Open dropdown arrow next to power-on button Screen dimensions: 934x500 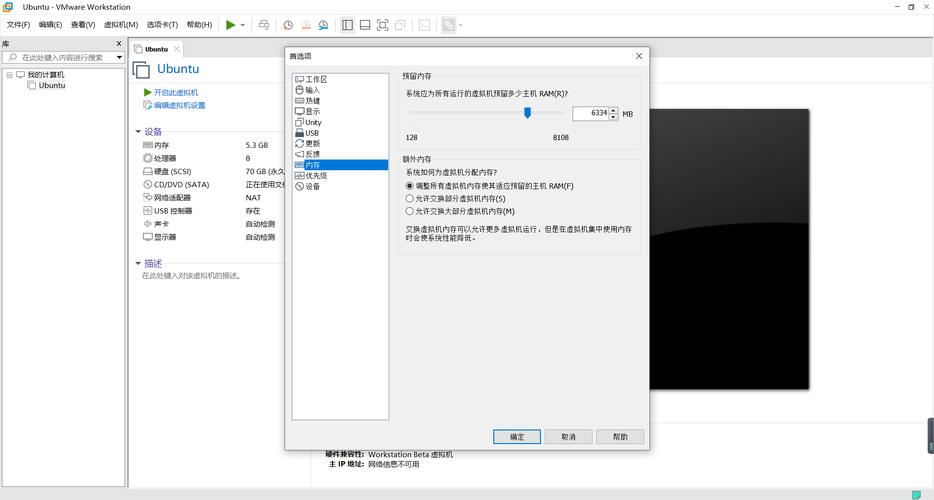pos(242,25)
